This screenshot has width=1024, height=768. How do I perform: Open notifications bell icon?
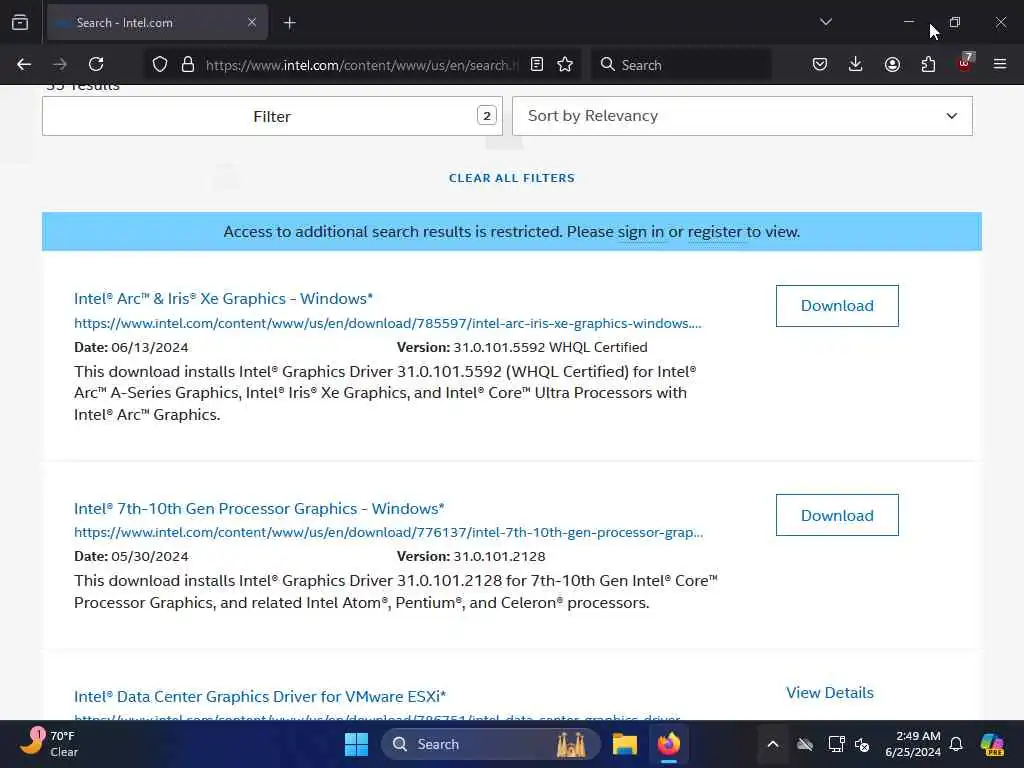[956, 744]
